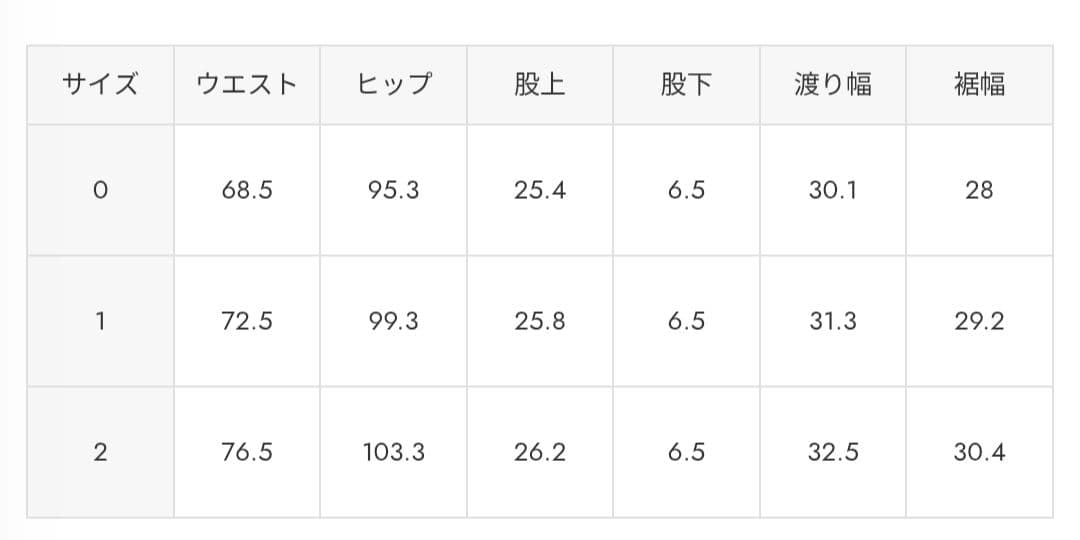This screenshot has width=1080, height=540.
Task: Select the ヒップ header cell
Action: (393, 85)
